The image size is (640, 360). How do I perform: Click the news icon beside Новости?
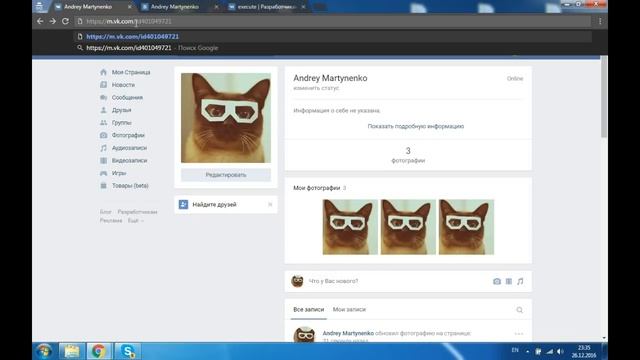[103, 85]
